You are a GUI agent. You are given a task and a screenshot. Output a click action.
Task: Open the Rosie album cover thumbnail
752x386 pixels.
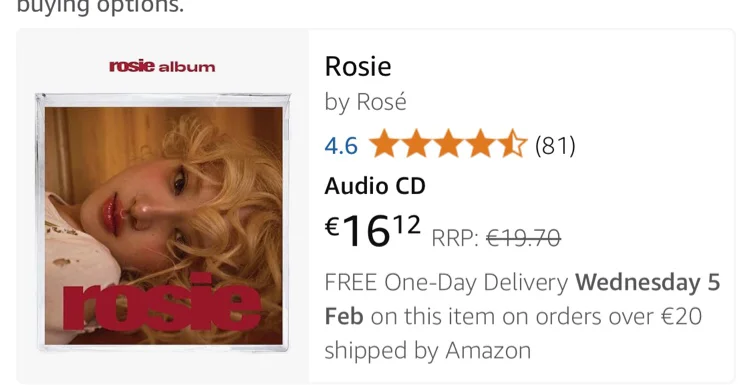pyautogui.click(x=163, y=222)
